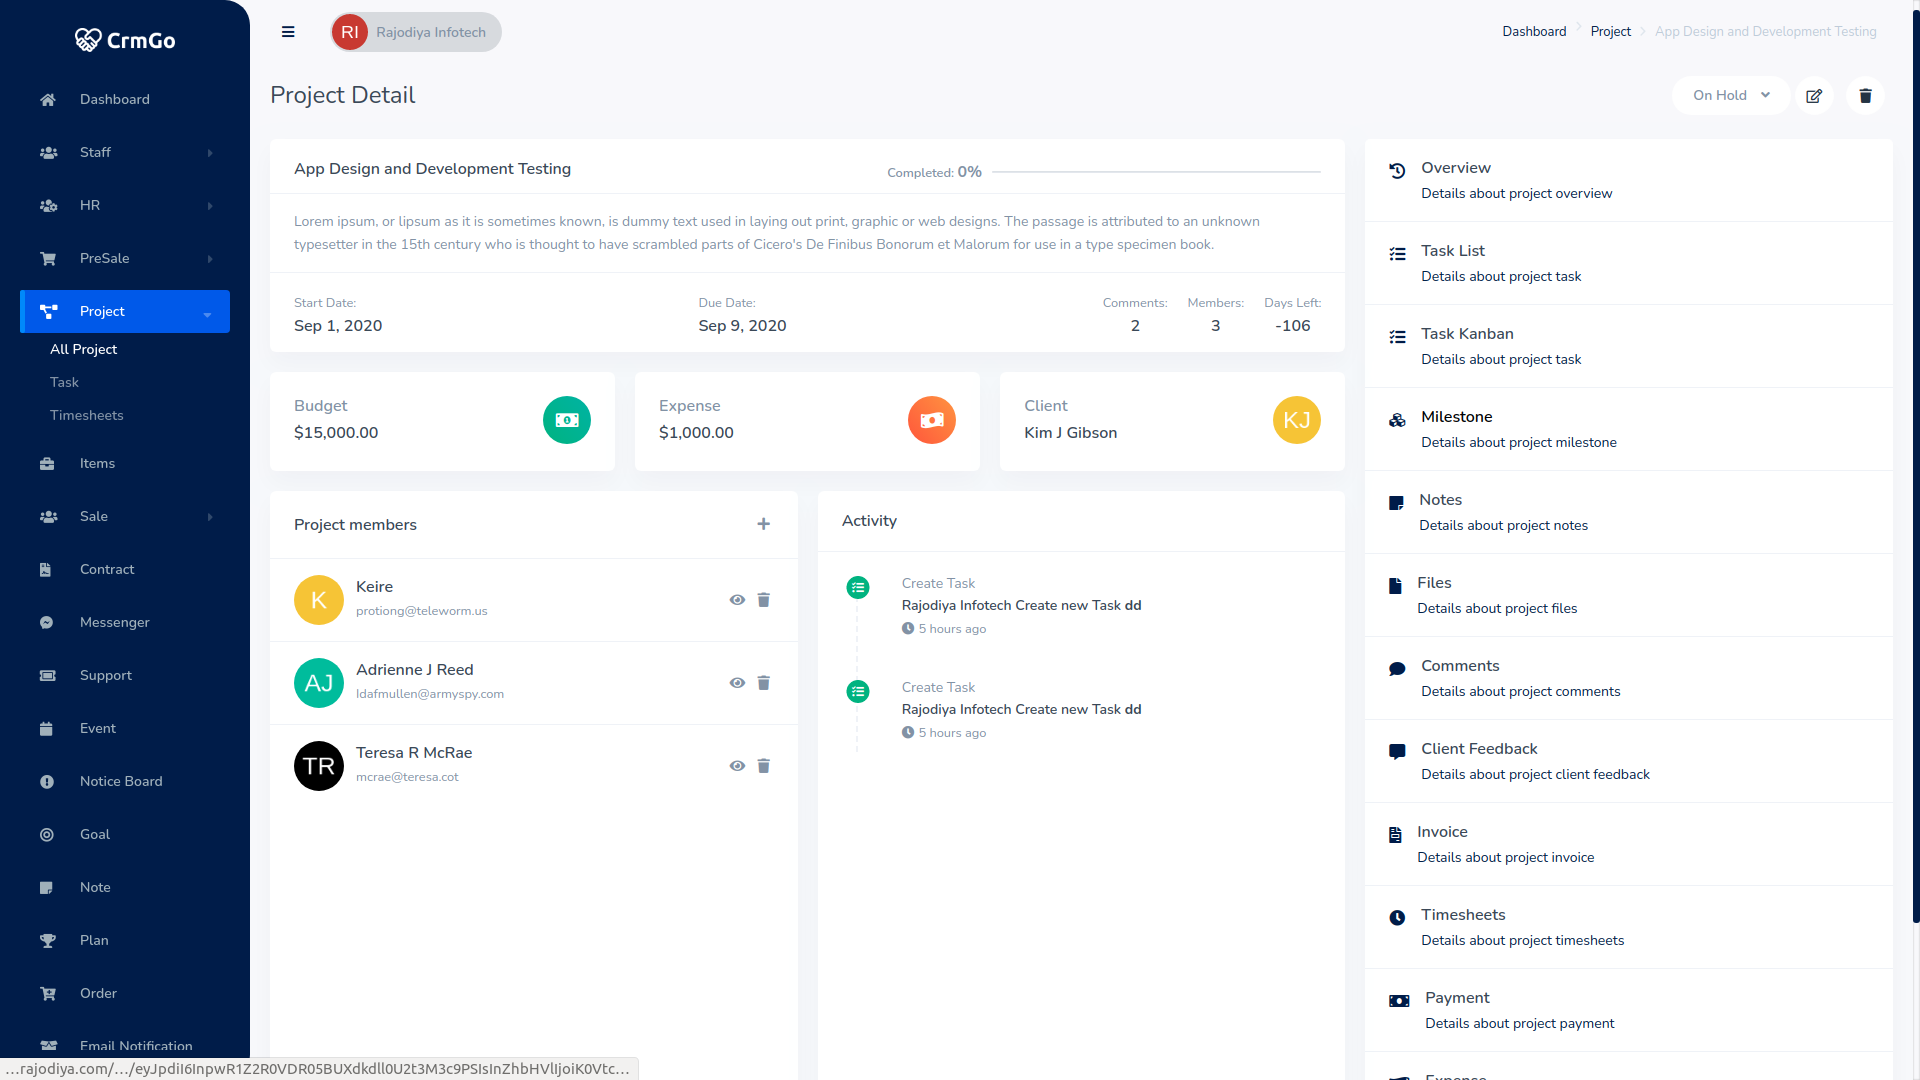This screenshot has height=1080, width=1920.
Task: Open Timesheets under Project submenu
Action: tap(87, 415)
